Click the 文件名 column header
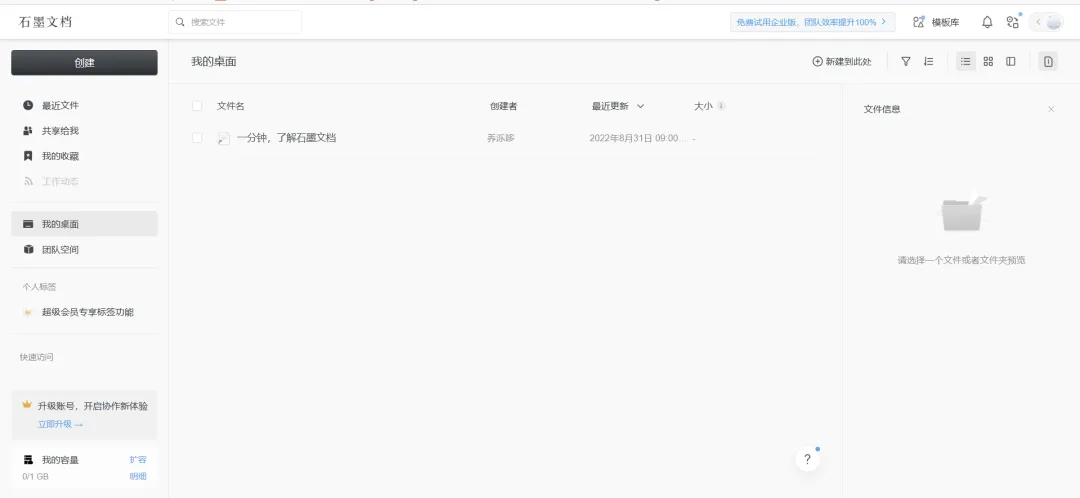Image resolution: width=1080 pixels, height=498 pixels. click(231, 106)
